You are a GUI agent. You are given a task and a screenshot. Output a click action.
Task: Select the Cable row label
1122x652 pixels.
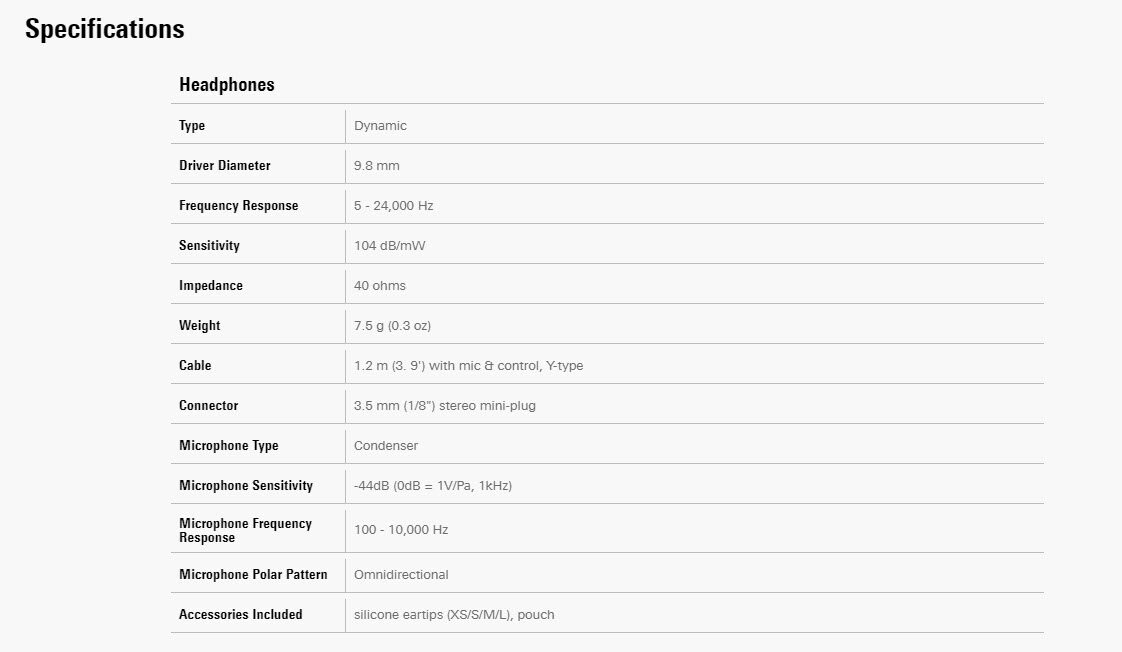pyautogui.click(x=195, y=366)
